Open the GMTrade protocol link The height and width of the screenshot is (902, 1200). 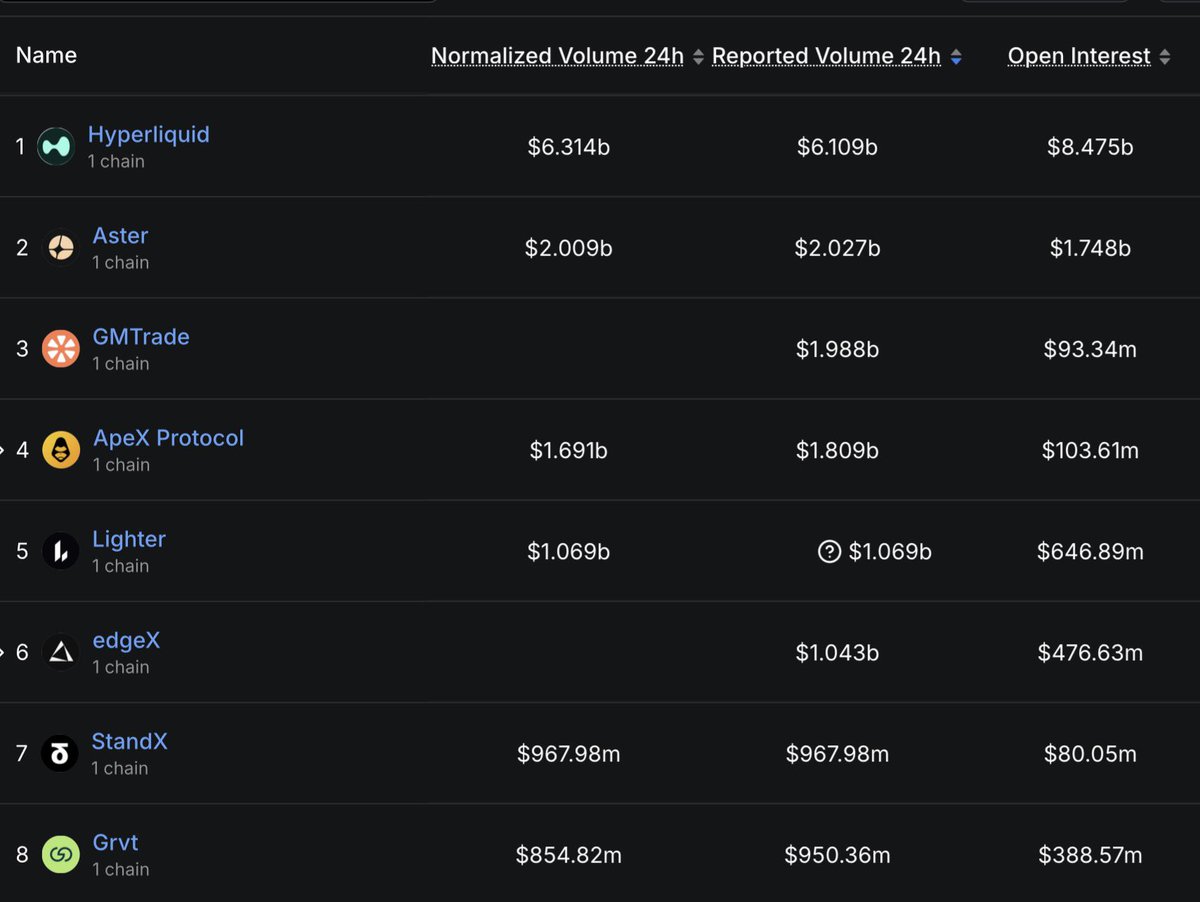click(x=141, y=337)
